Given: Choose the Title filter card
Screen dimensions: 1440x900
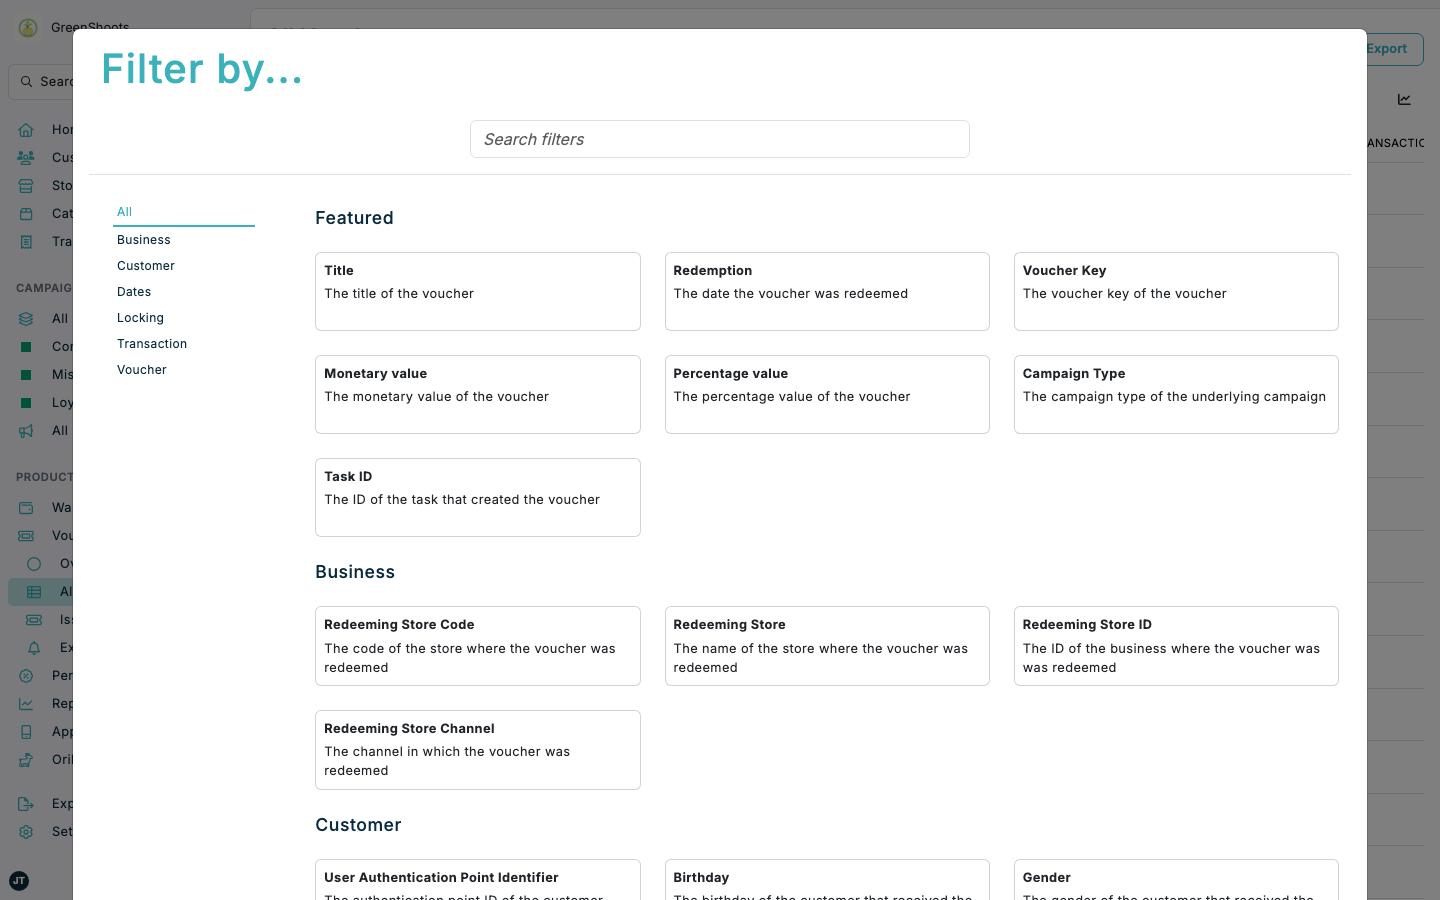Looking at the screenshot, I should [477, 291].
